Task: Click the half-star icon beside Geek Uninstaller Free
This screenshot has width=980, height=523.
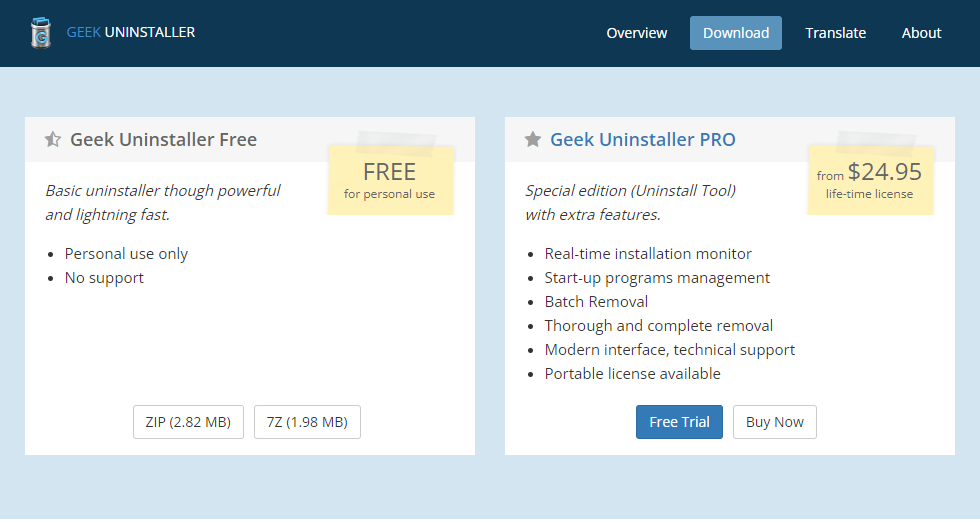Action: point(53,139)
